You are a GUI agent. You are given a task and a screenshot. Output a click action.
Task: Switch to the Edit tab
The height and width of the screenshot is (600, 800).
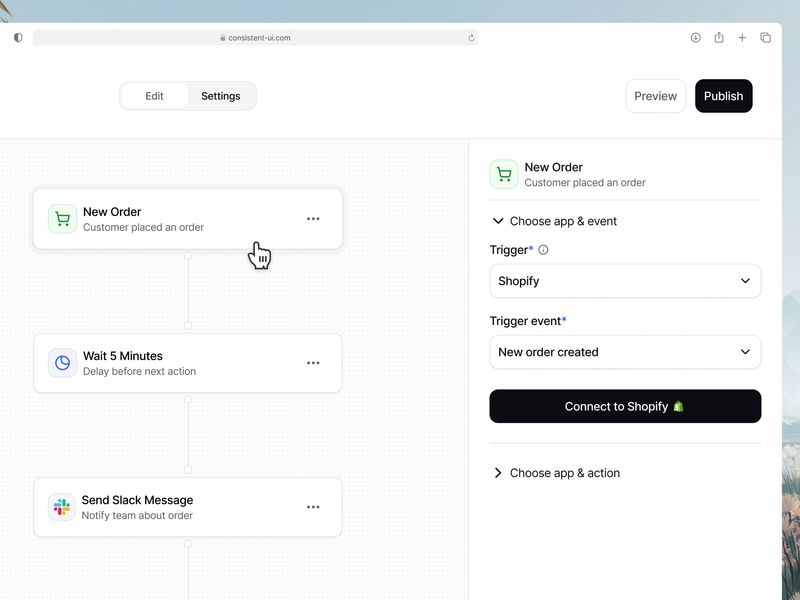tap(154, 96)
